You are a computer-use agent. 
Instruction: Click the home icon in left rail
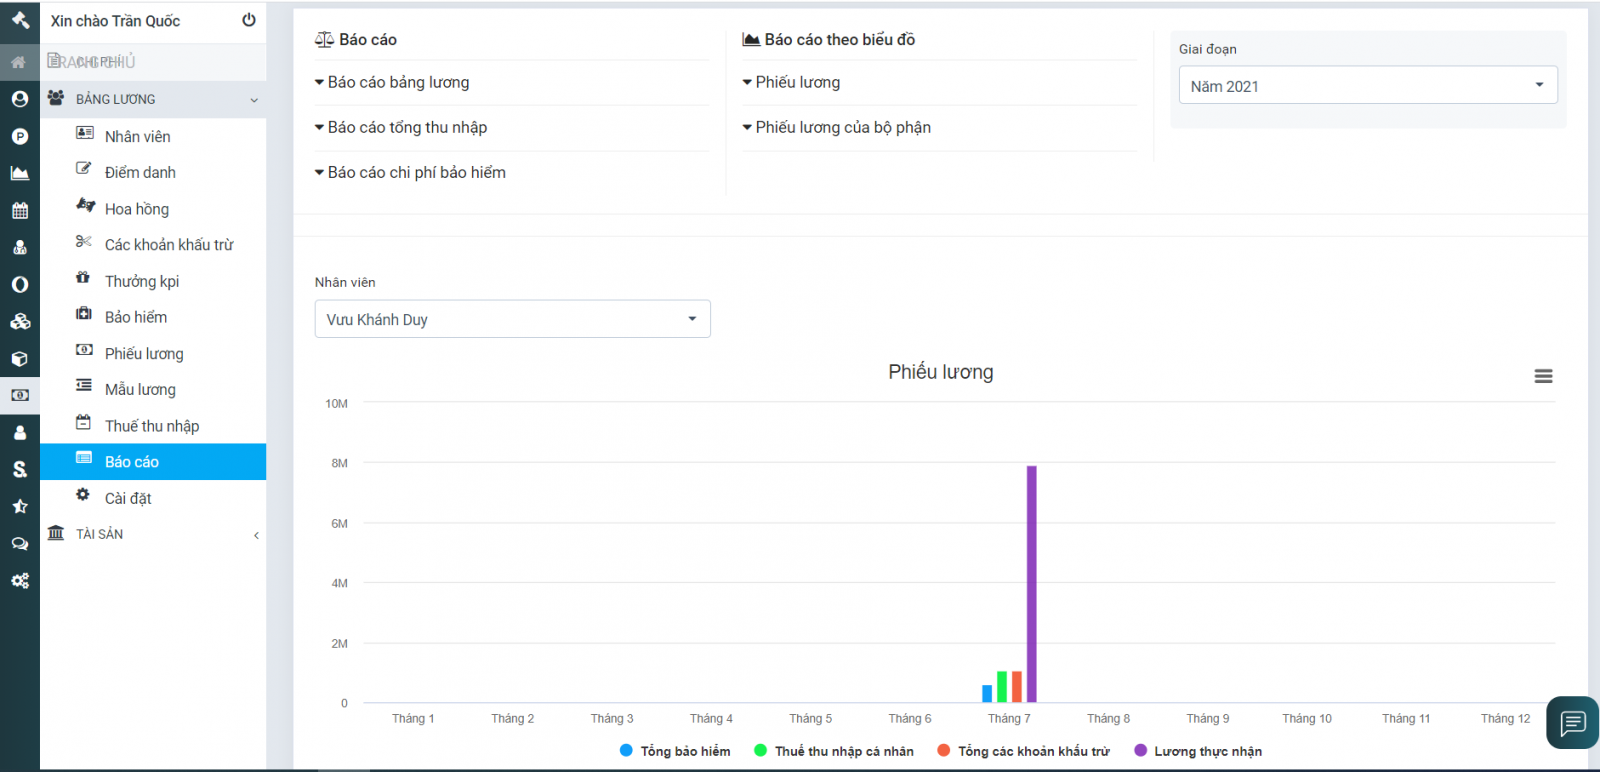[x=19, y=62]
